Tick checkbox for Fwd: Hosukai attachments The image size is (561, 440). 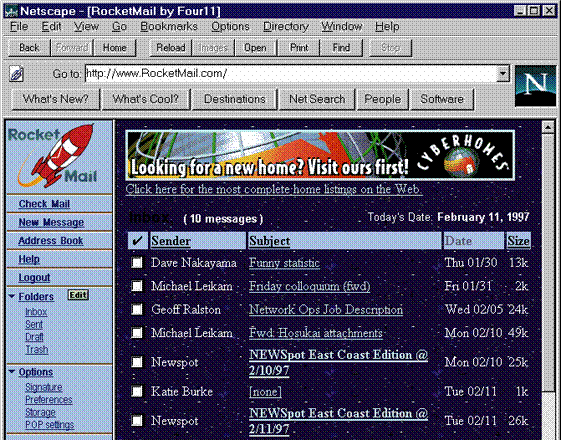(x=137, y=333)
